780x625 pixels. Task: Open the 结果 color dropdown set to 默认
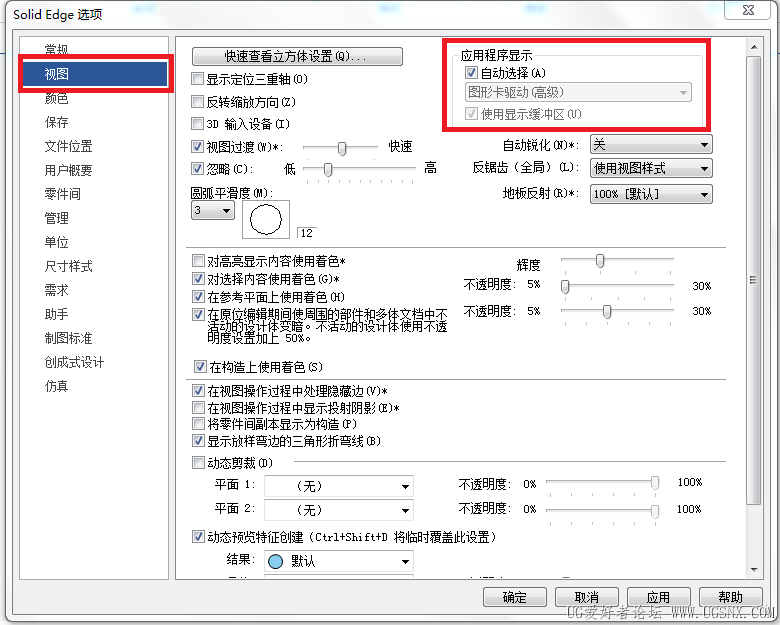click(x=338, y=561)
